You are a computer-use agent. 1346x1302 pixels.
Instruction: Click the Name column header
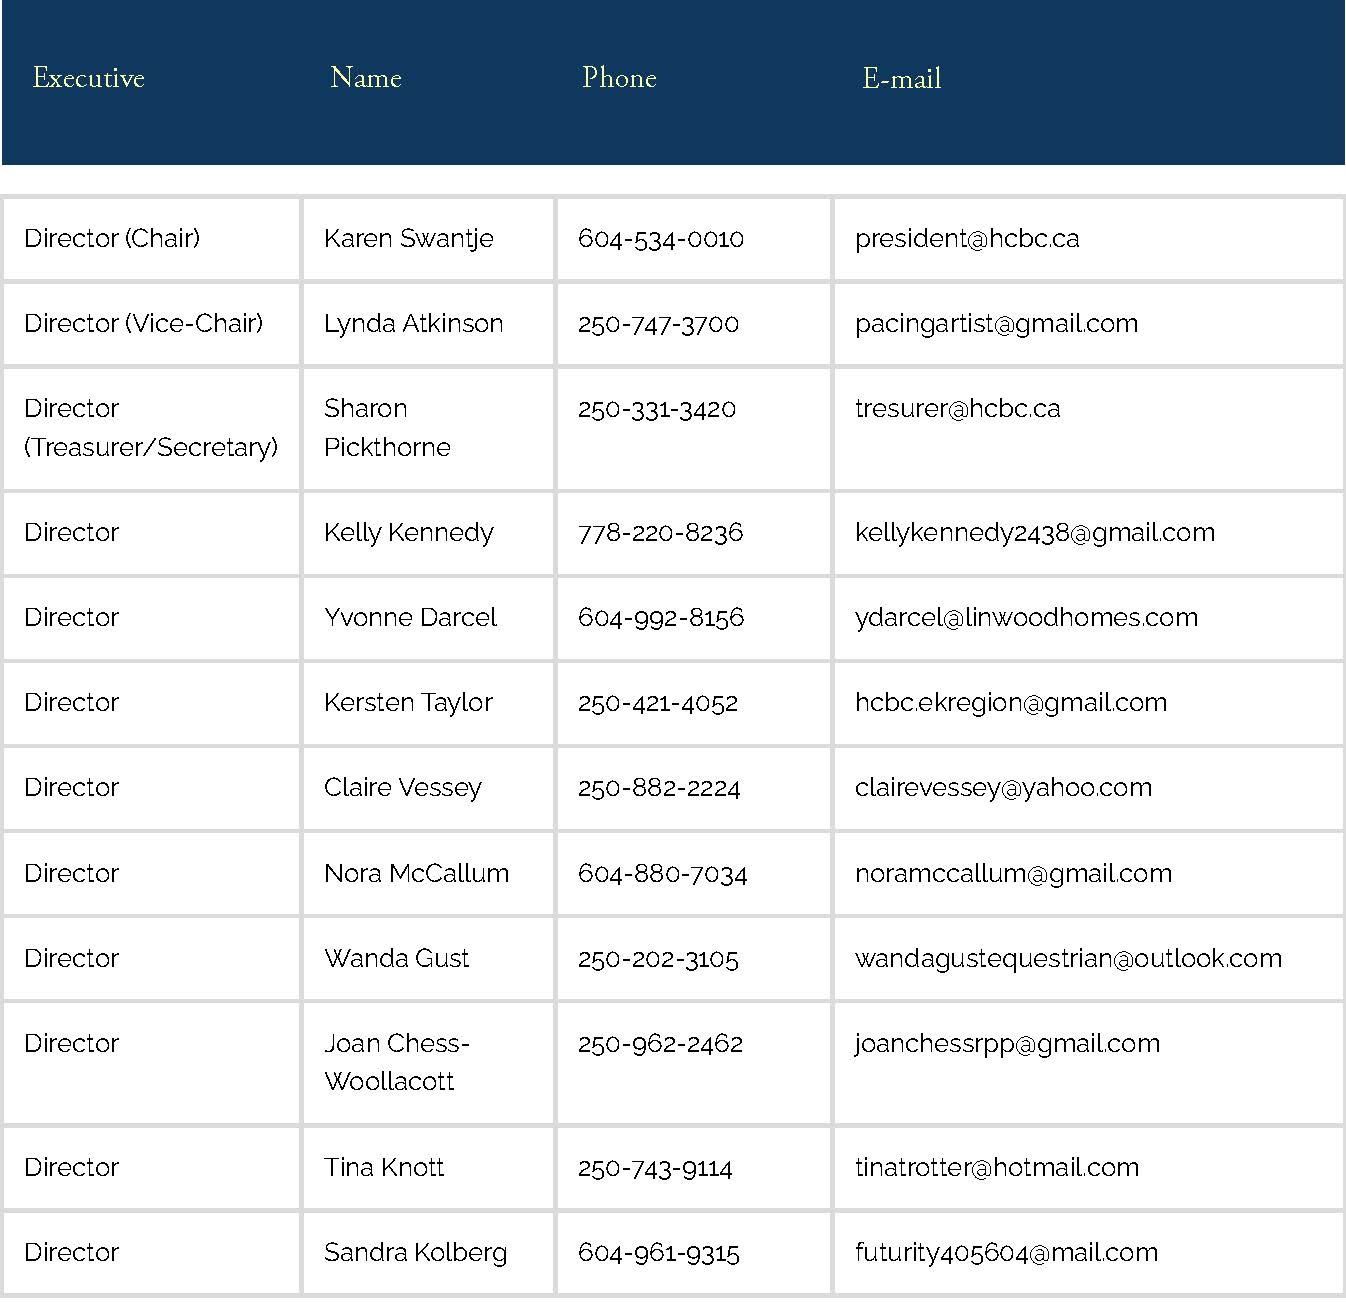[366, 78]
